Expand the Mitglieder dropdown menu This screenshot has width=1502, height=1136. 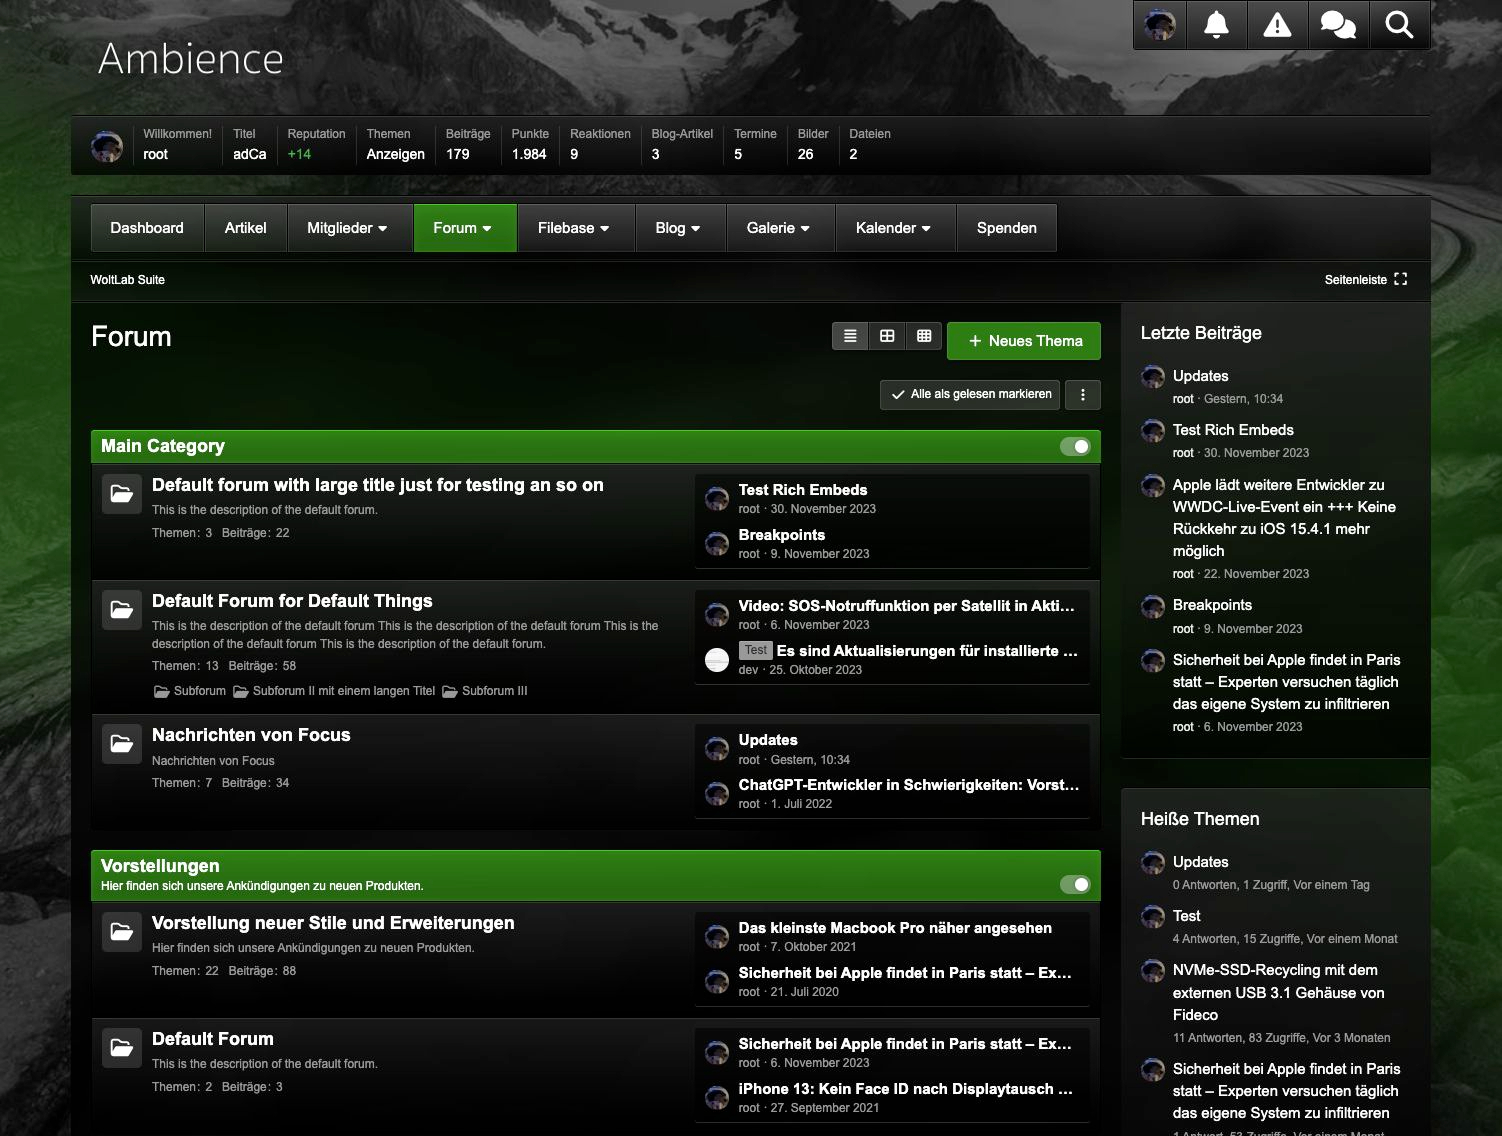pos(347,228)
